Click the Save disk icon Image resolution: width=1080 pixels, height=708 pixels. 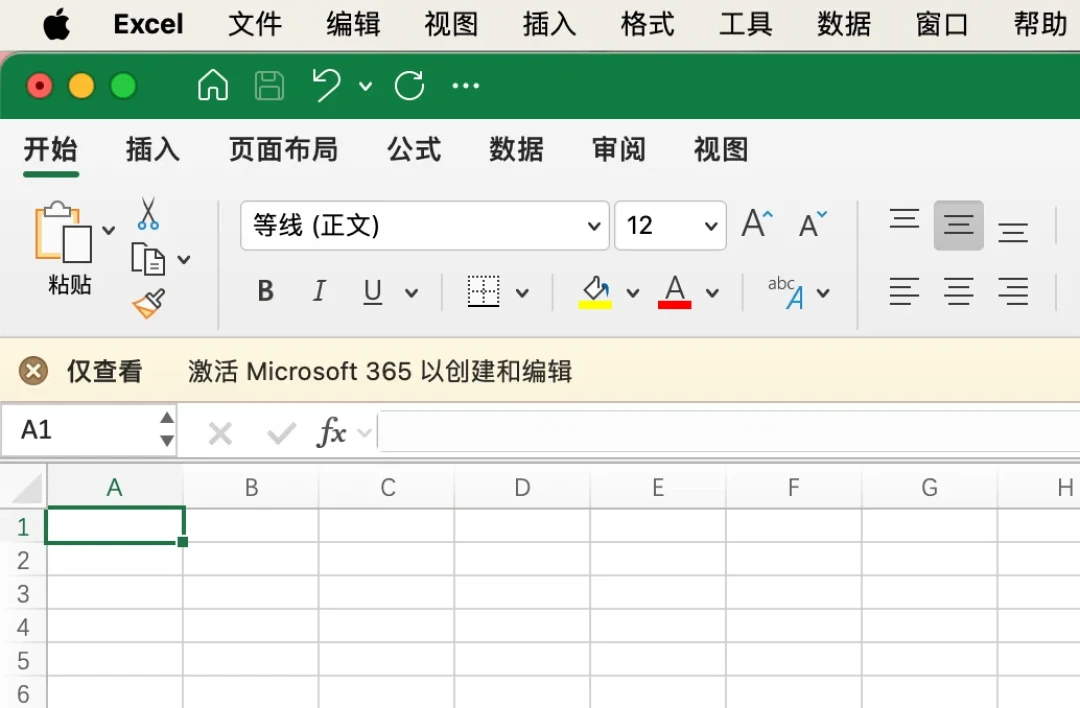point(269,85)
